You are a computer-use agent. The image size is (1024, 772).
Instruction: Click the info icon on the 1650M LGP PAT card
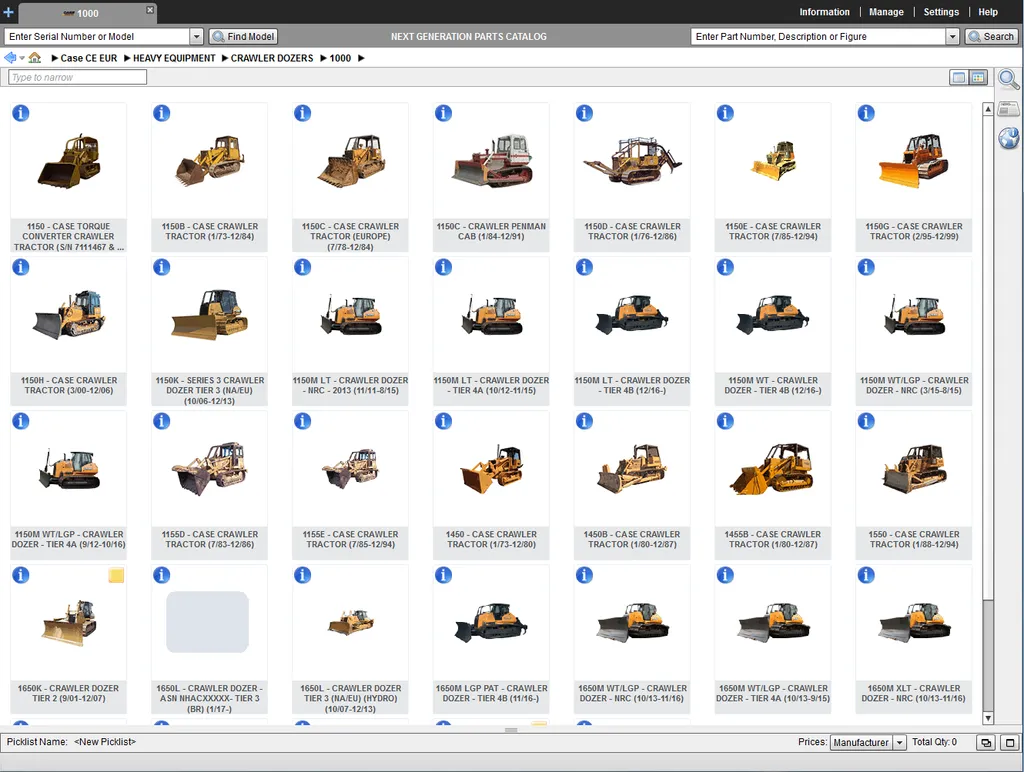pos(443,575)
